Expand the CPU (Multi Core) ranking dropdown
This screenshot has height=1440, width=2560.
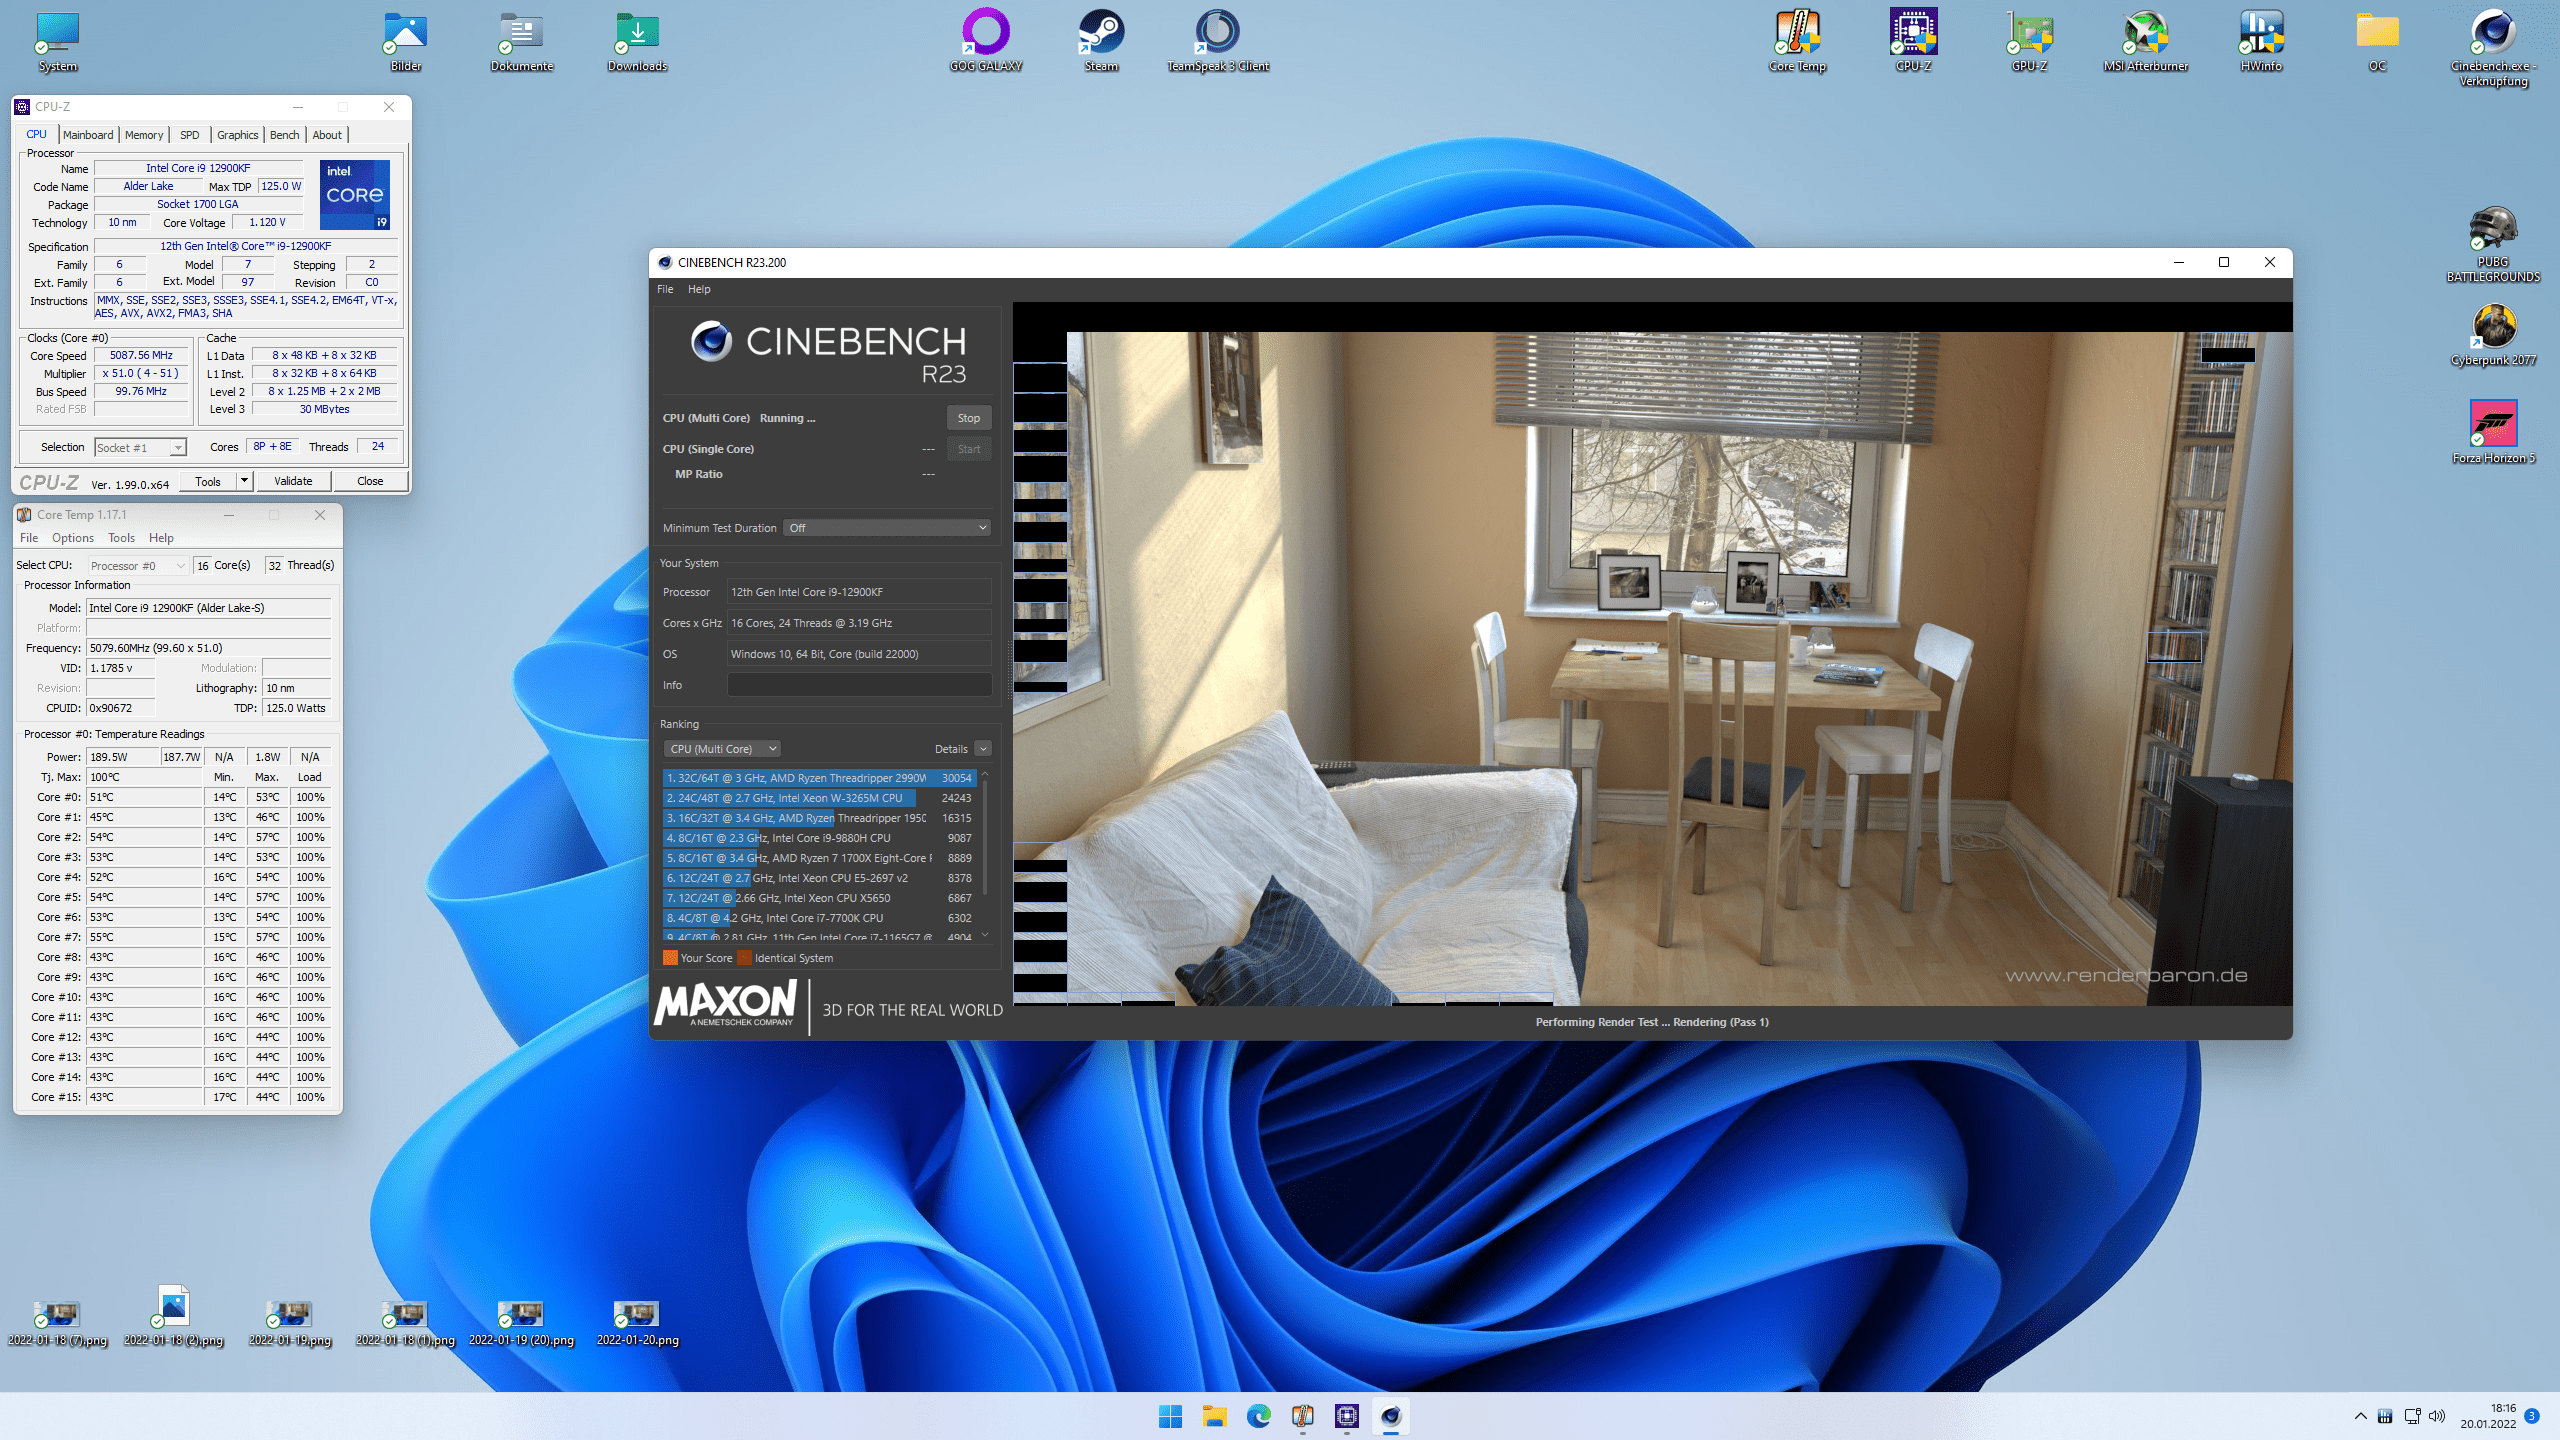(721, 749)
